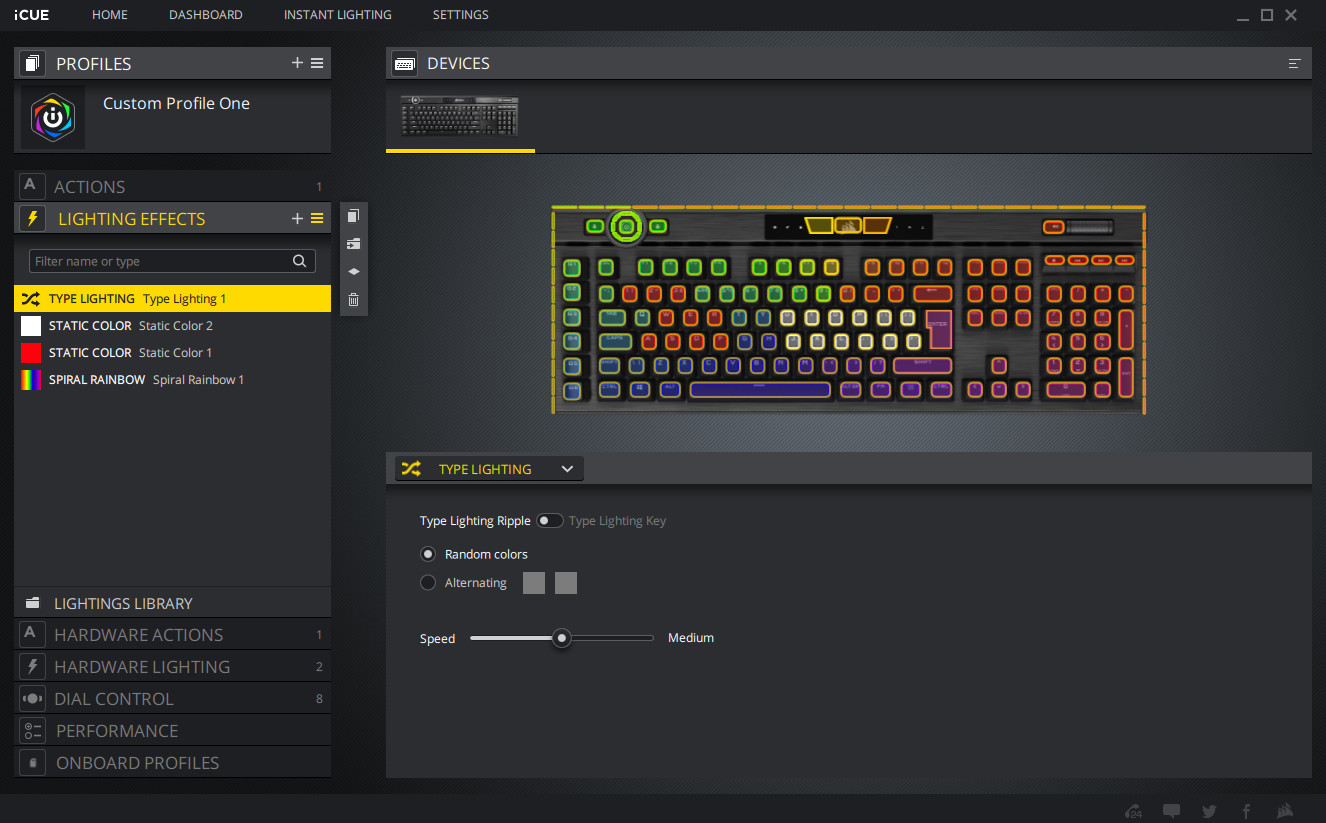Add a new profile with the plus icon
The image size is (1326, 823).
pos(297,63)
